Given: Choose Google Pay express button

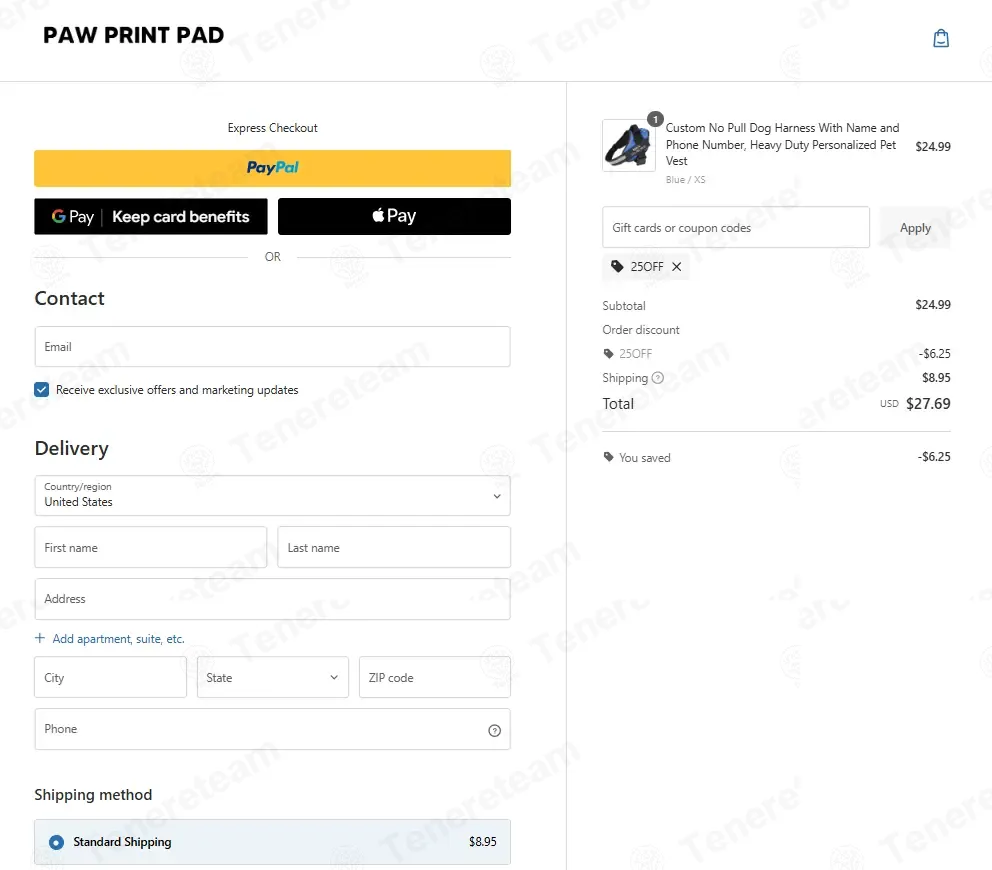Looking at the screenshot, I should (151, 216).
